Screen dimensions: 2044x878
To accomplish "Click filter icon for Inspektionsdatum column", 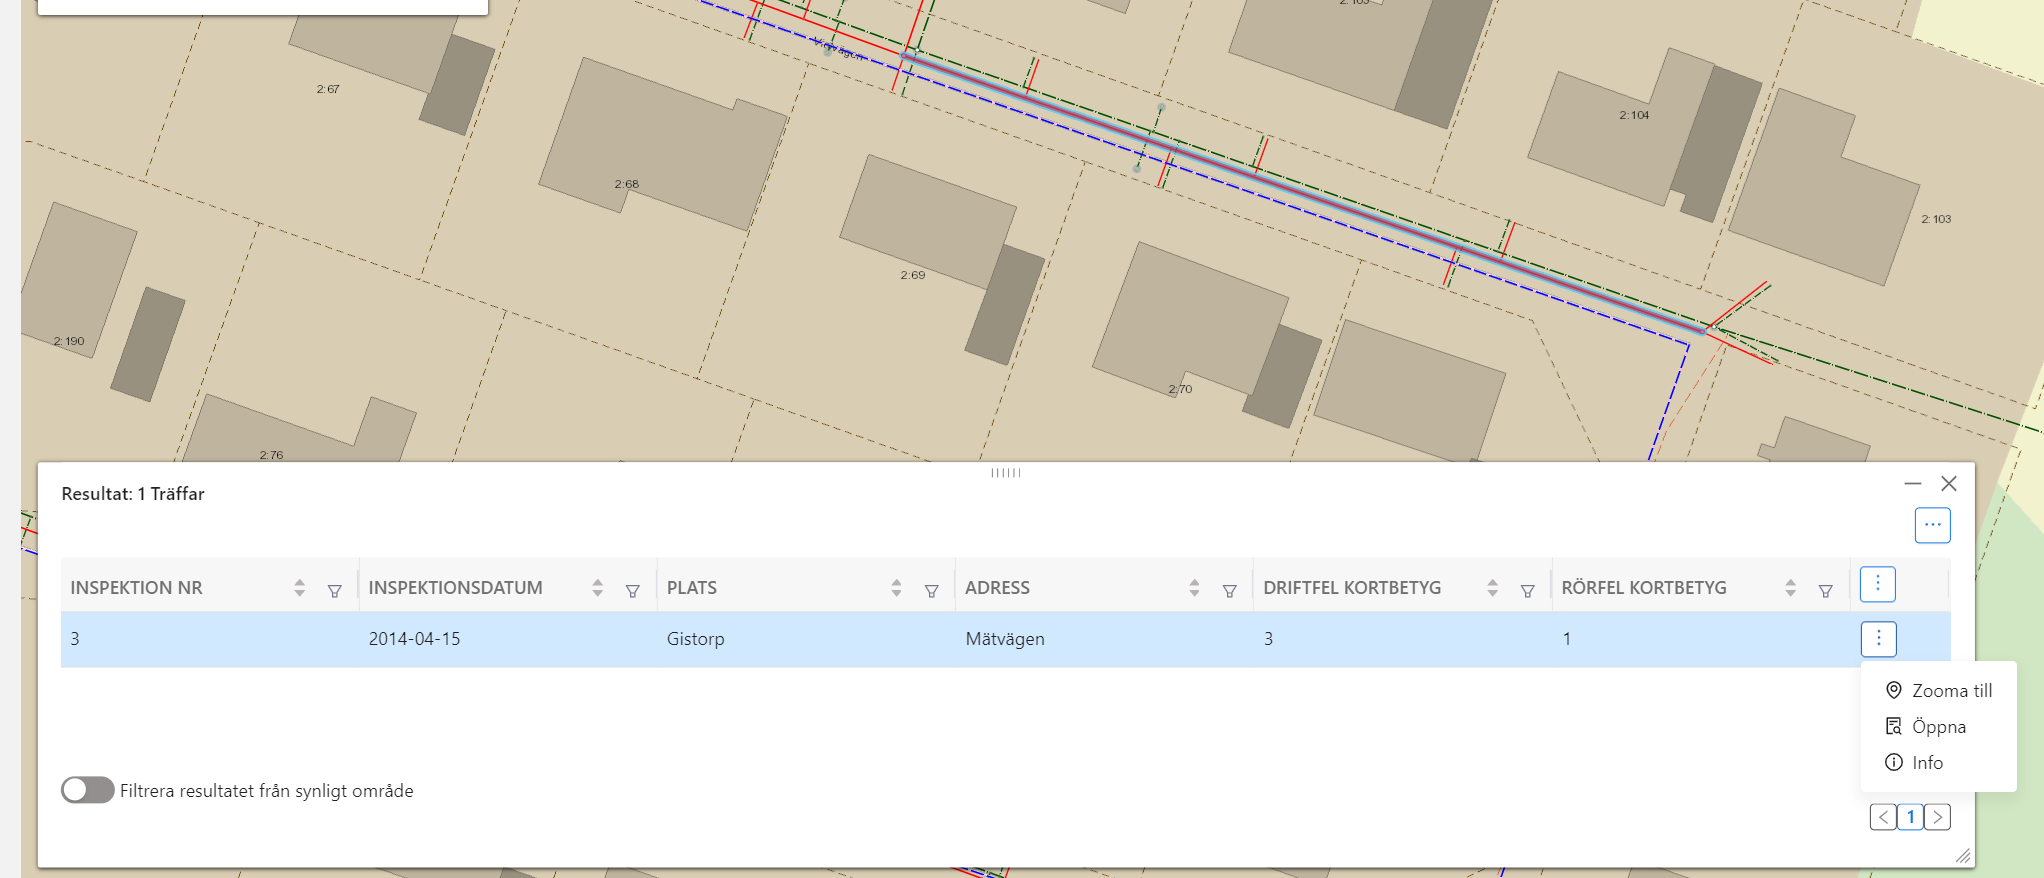I will pos(632,590).
